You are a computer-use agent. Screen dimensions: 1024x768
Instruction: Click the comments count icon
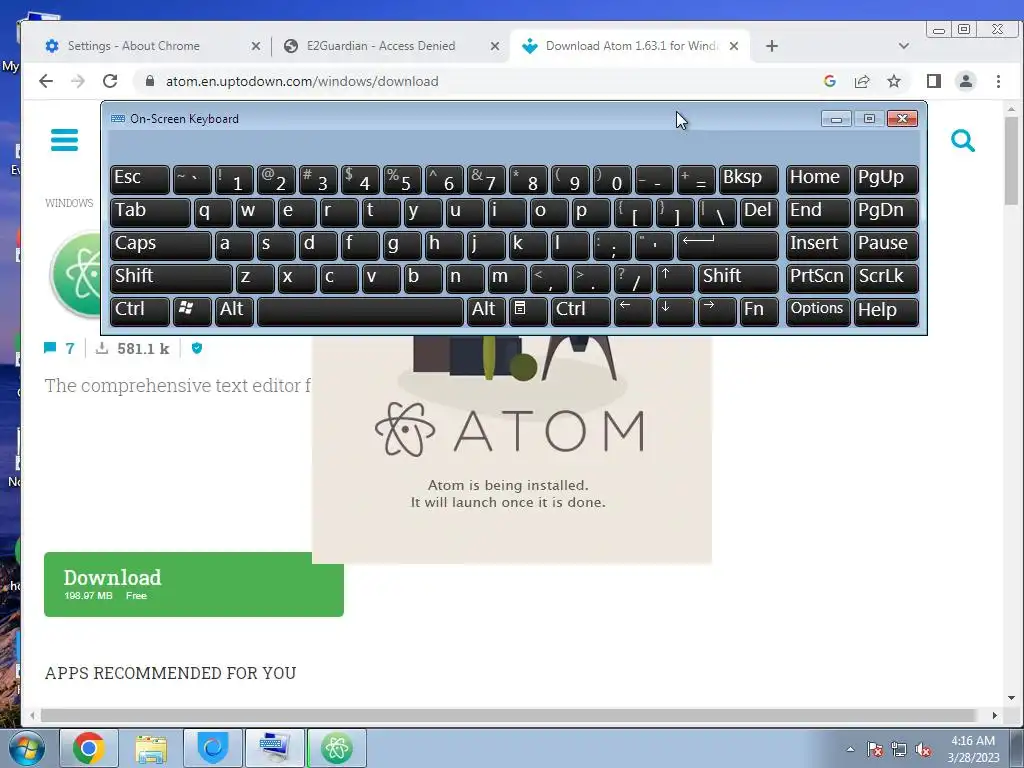[50, 348]
